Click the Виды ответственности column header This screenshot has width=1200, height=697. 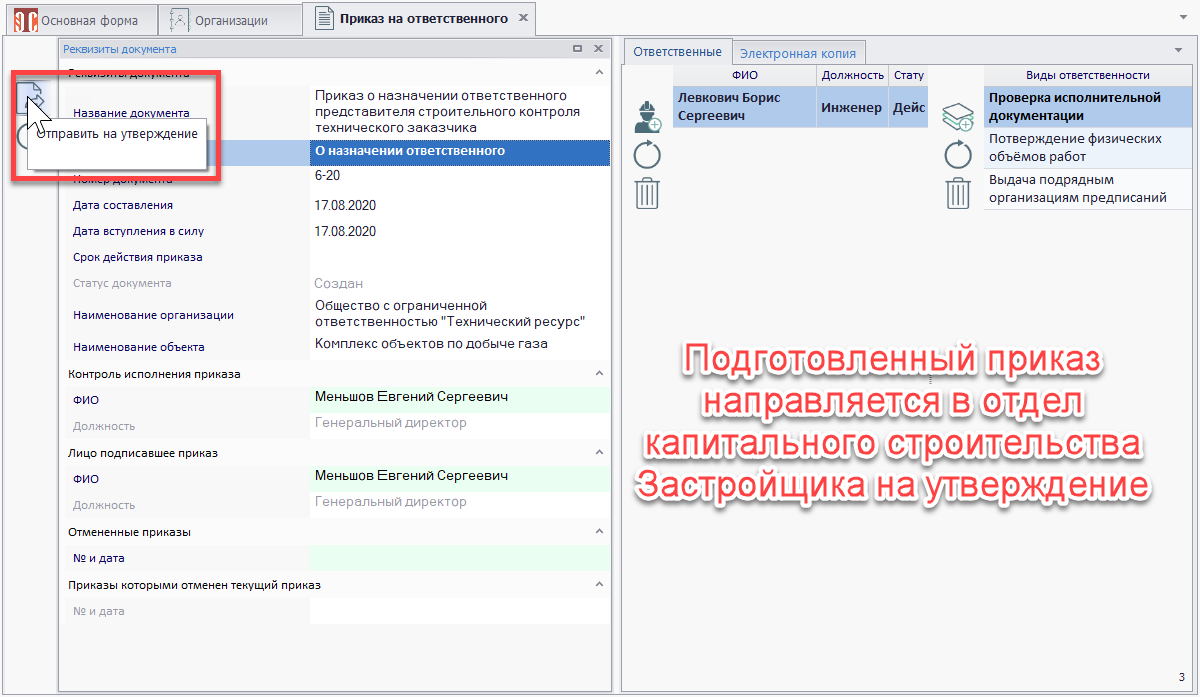[1088, 75]
